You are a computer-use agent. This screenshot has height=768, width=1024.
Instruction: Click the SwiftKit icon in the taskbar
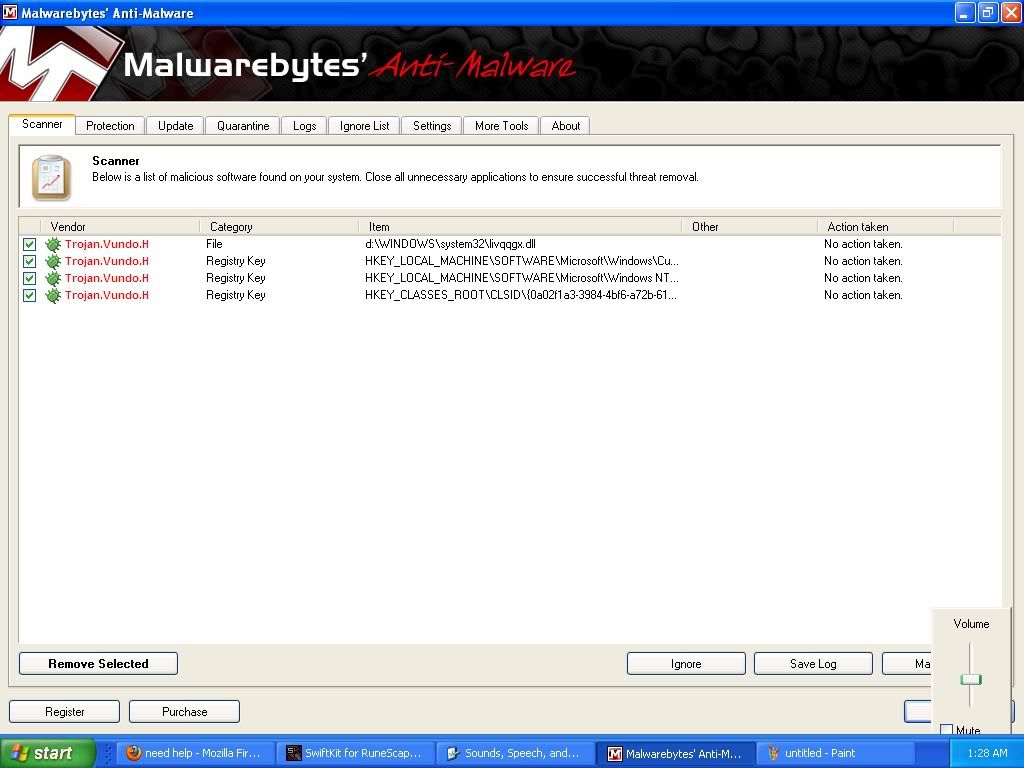pos(294,753)
